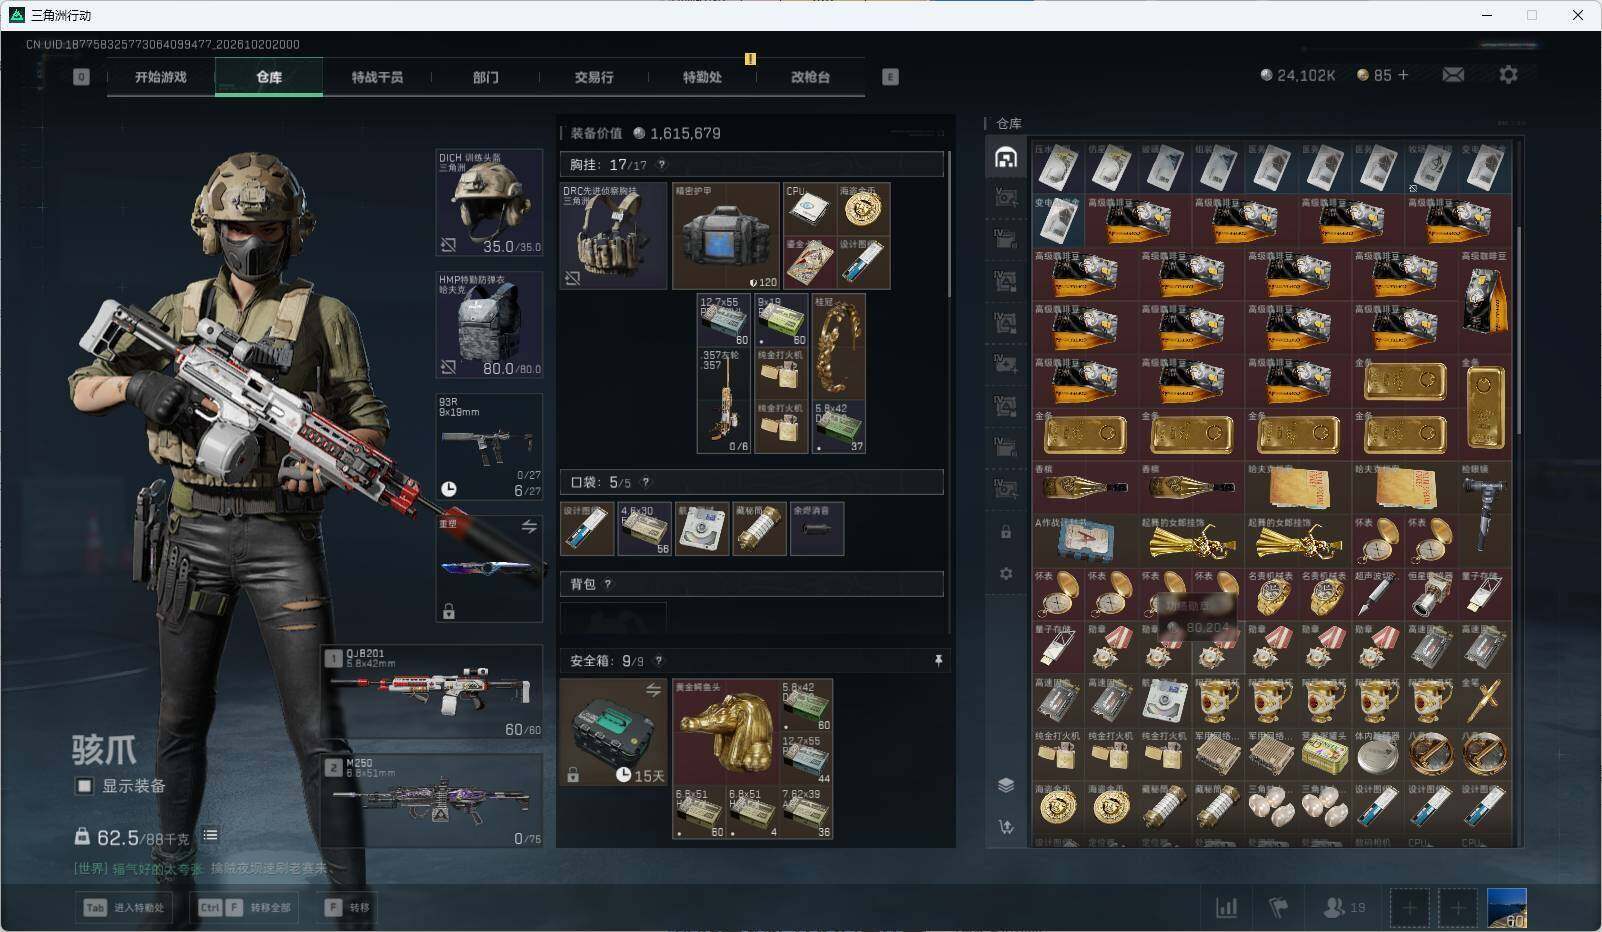Click the plus icon beside 85 currency
This screenshot has height=932, width=1602.
pyautogui.click(x=1403, y=75)
